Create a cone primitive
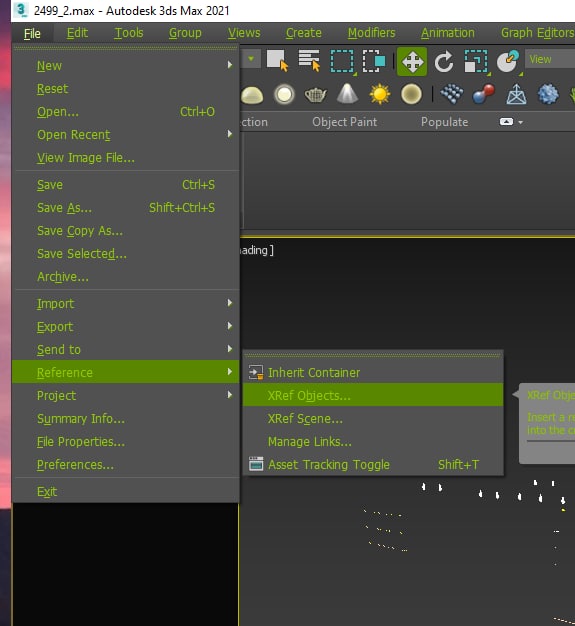Viewport: 575px width, 626px height. [347, 94]
